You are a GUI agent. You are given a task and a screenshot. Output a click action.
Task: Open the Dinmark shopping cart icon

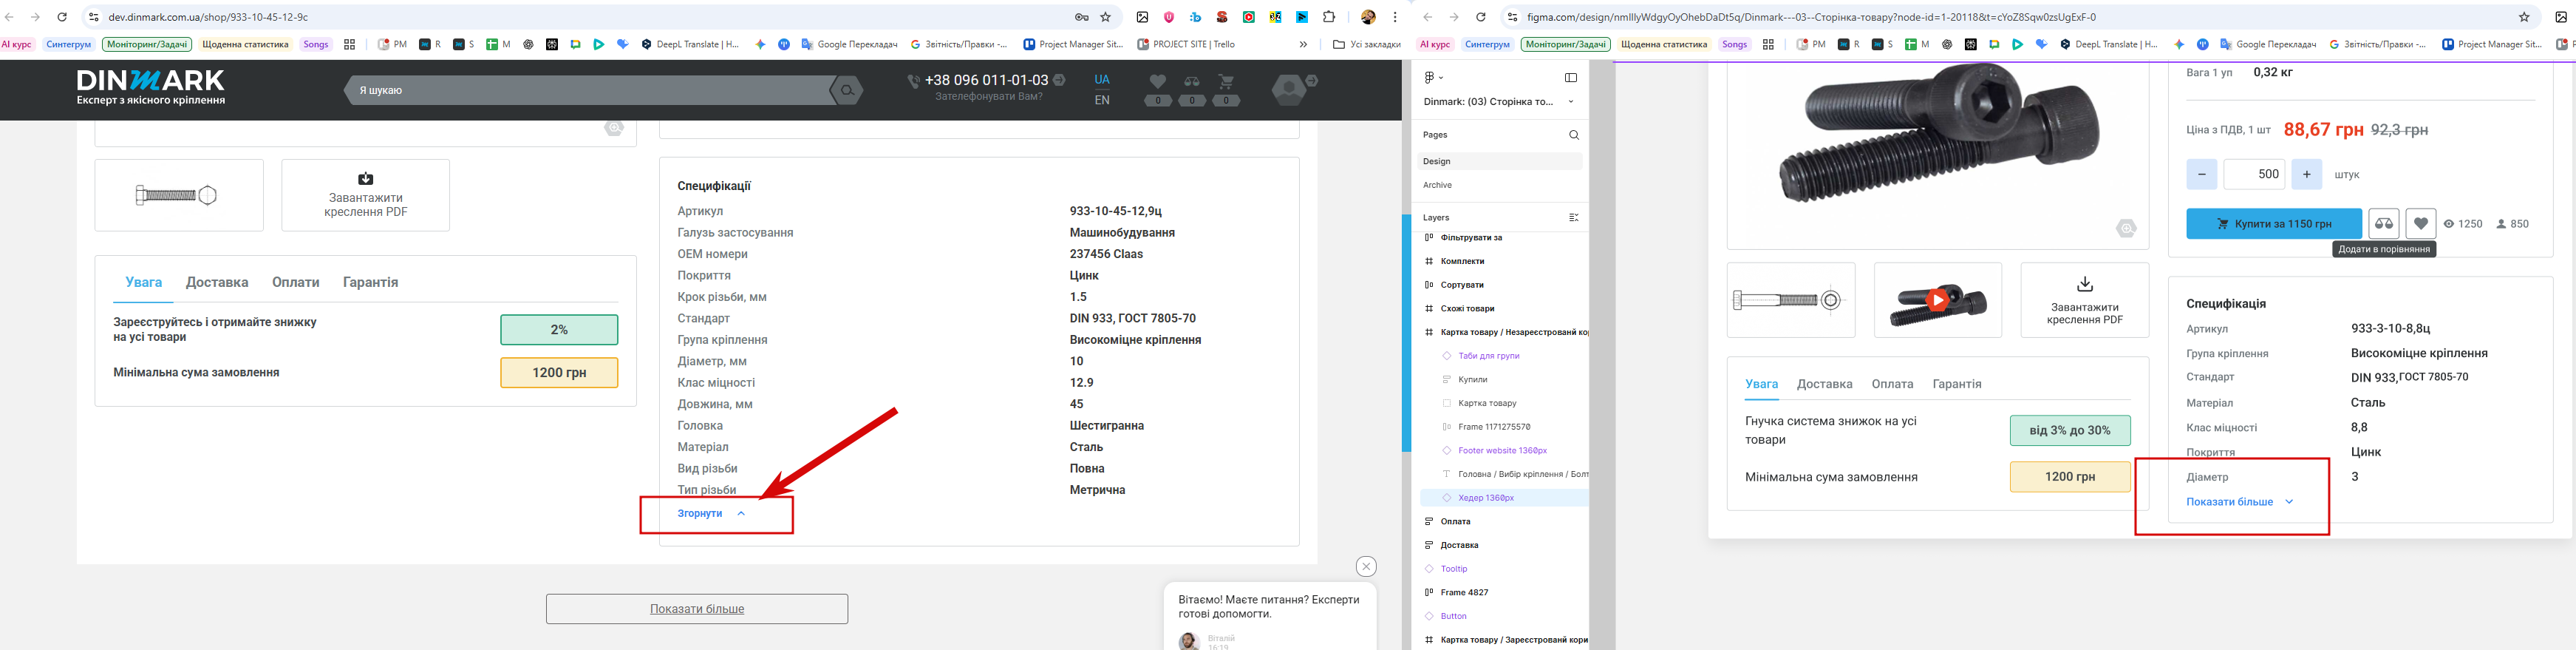click(x=1226, y=81)
